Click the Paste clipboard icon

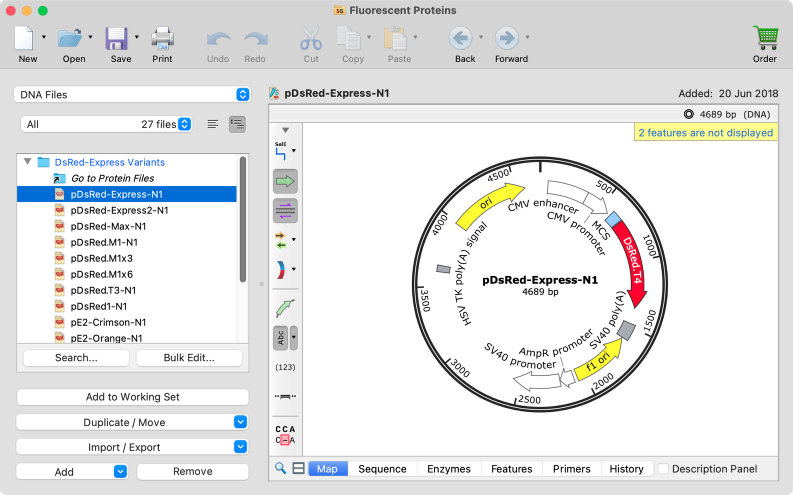click(x=395, y=38)
